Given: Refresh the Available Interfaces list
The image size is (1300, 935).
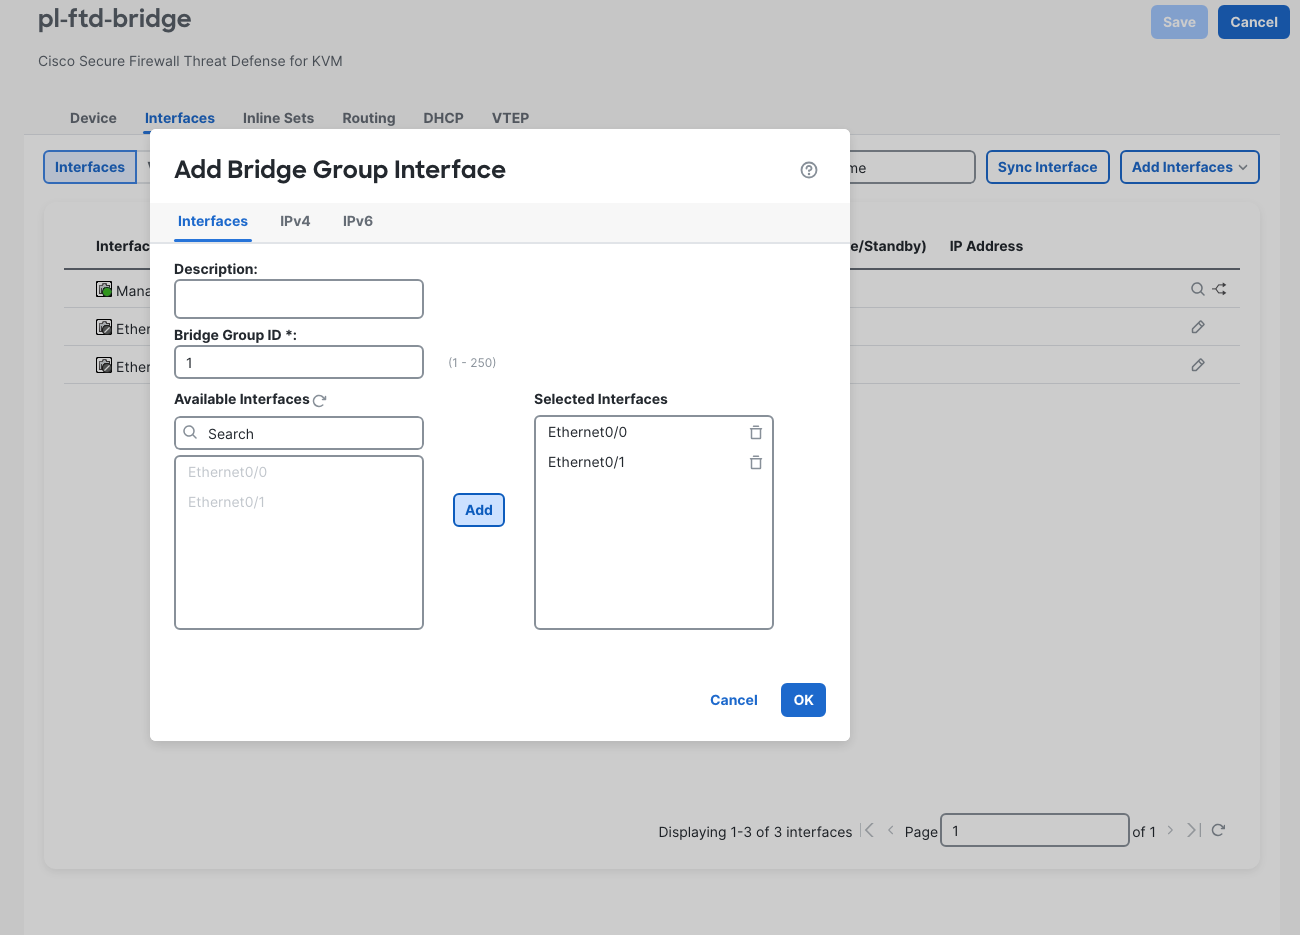Looking at the screenshot, I should (x=320, y=400).
